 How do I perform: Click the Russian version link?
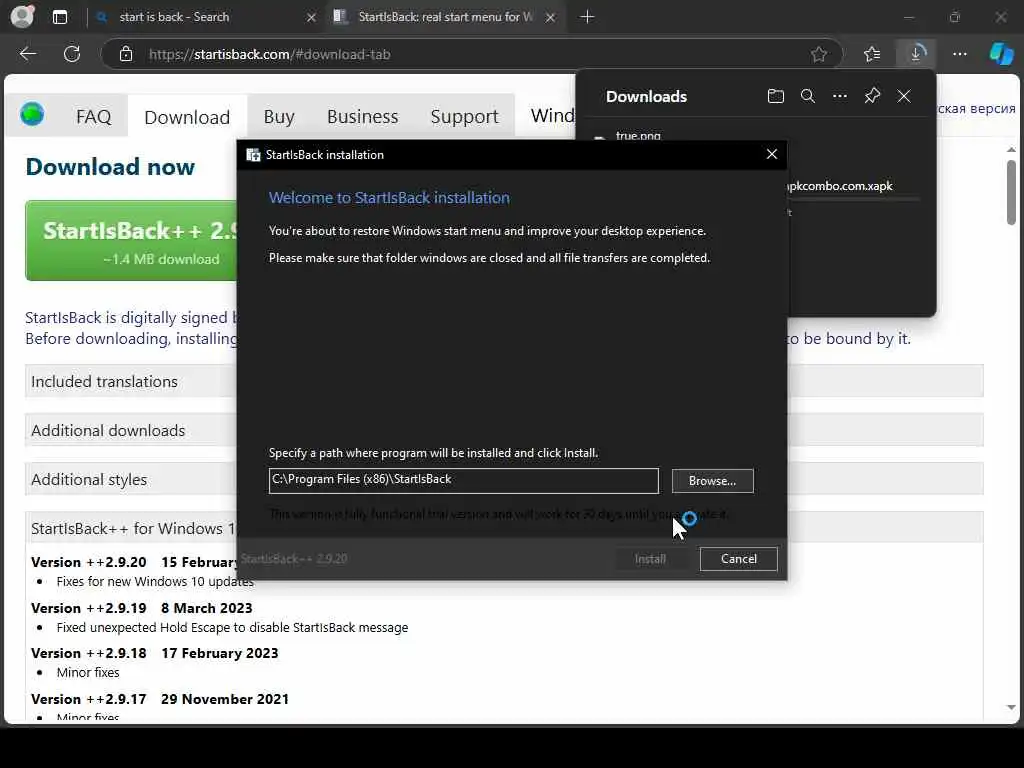pos(976,108)
